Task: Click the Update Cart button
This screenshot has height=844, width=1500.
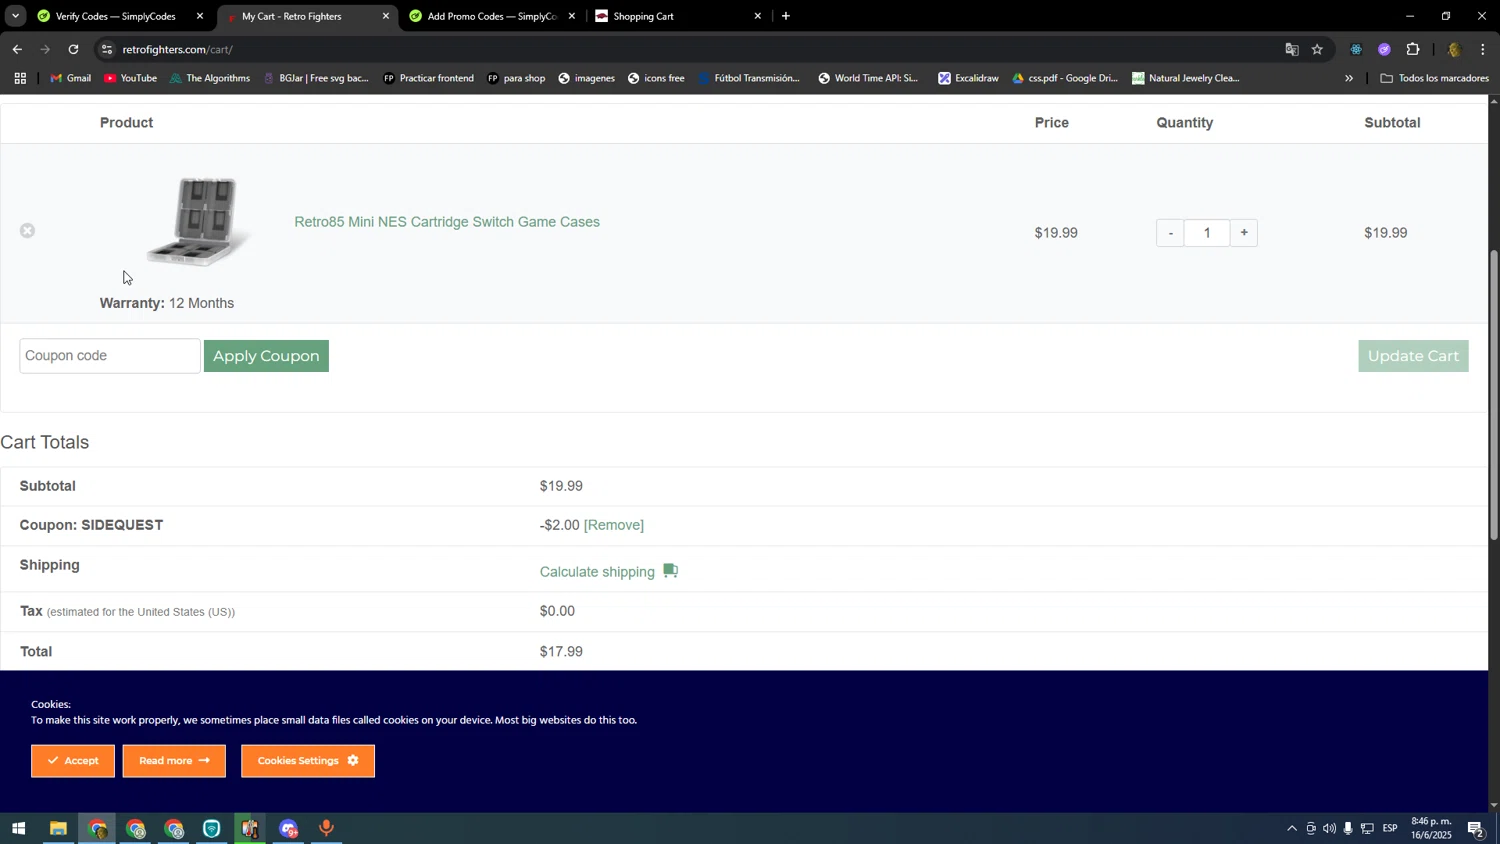Action: click(1413, 356)
